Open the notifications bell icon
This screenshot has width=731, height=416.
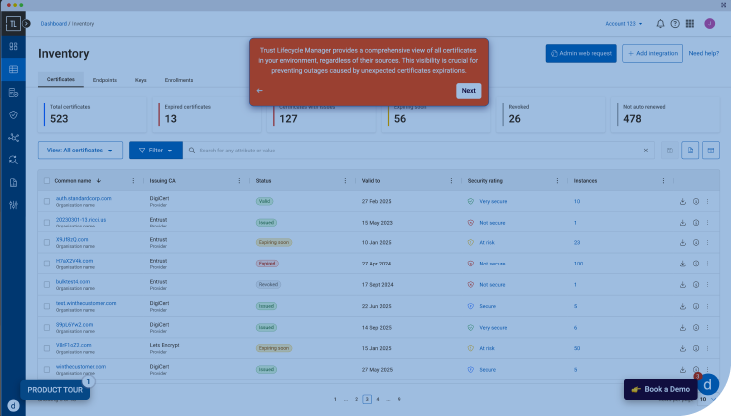(660, 23)
